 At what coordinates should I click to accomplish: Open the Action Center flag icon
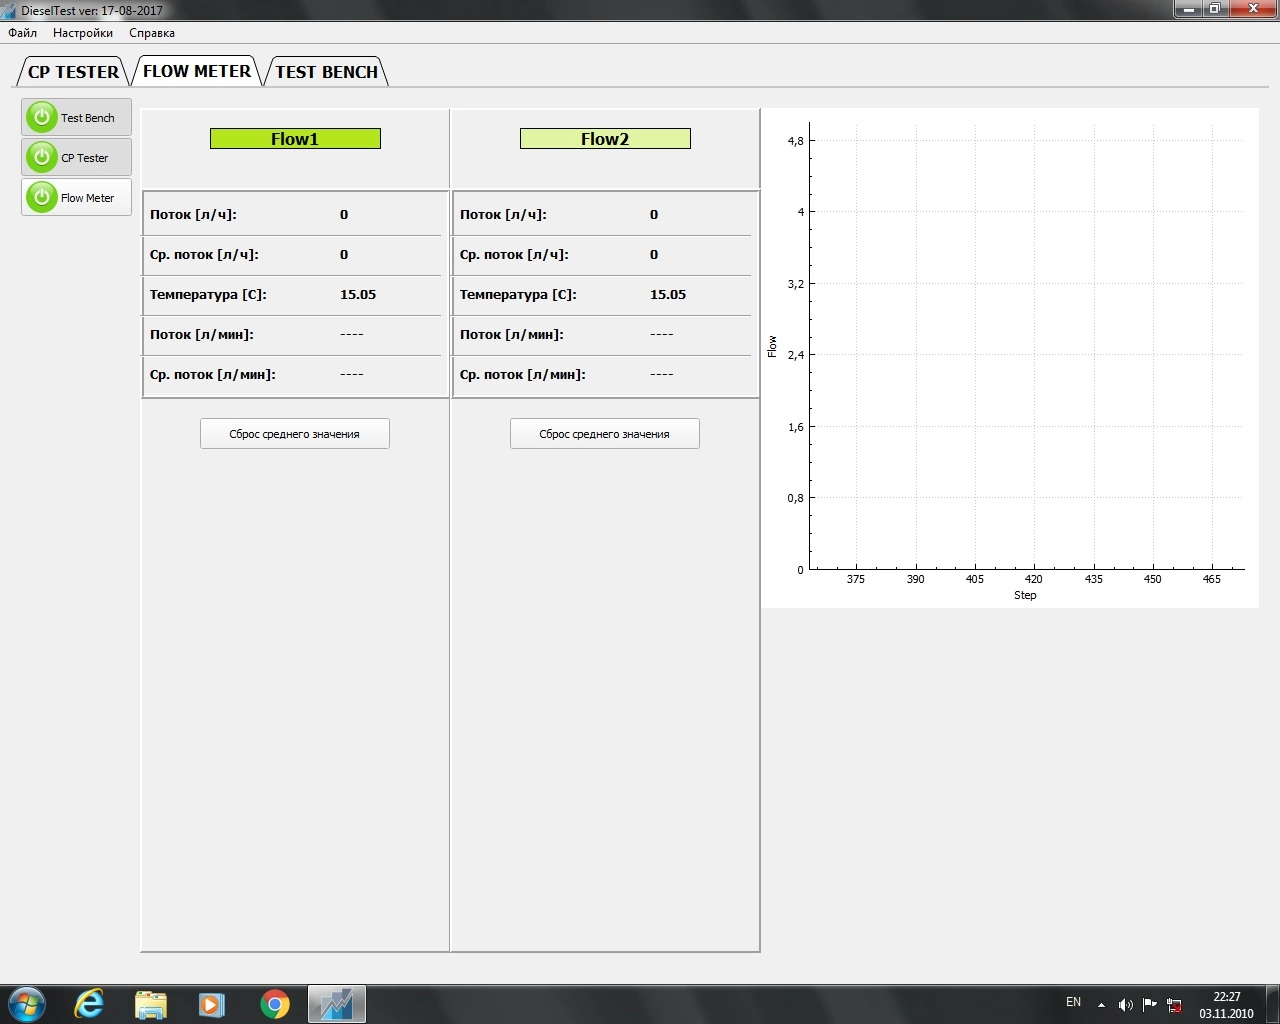pos(1150,1005)
